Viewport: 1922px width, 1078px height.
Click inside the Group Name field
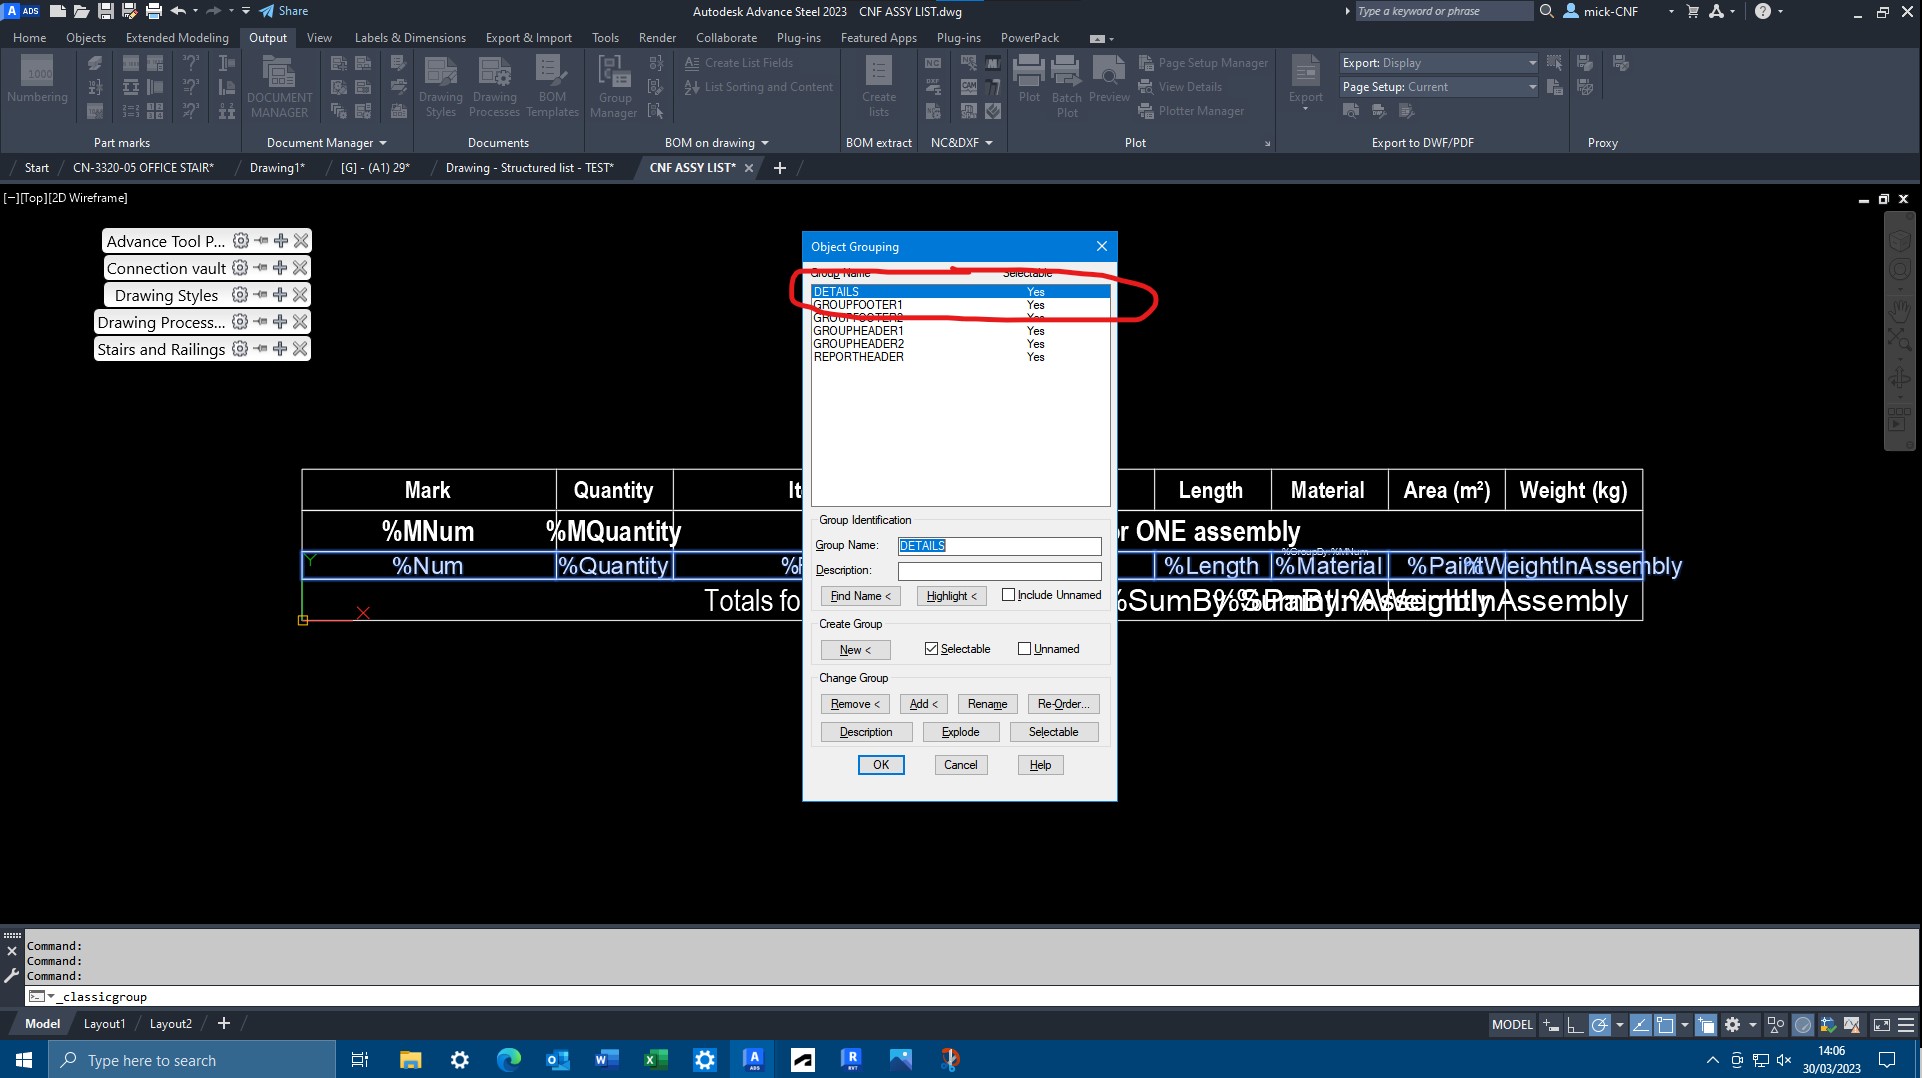999,545
